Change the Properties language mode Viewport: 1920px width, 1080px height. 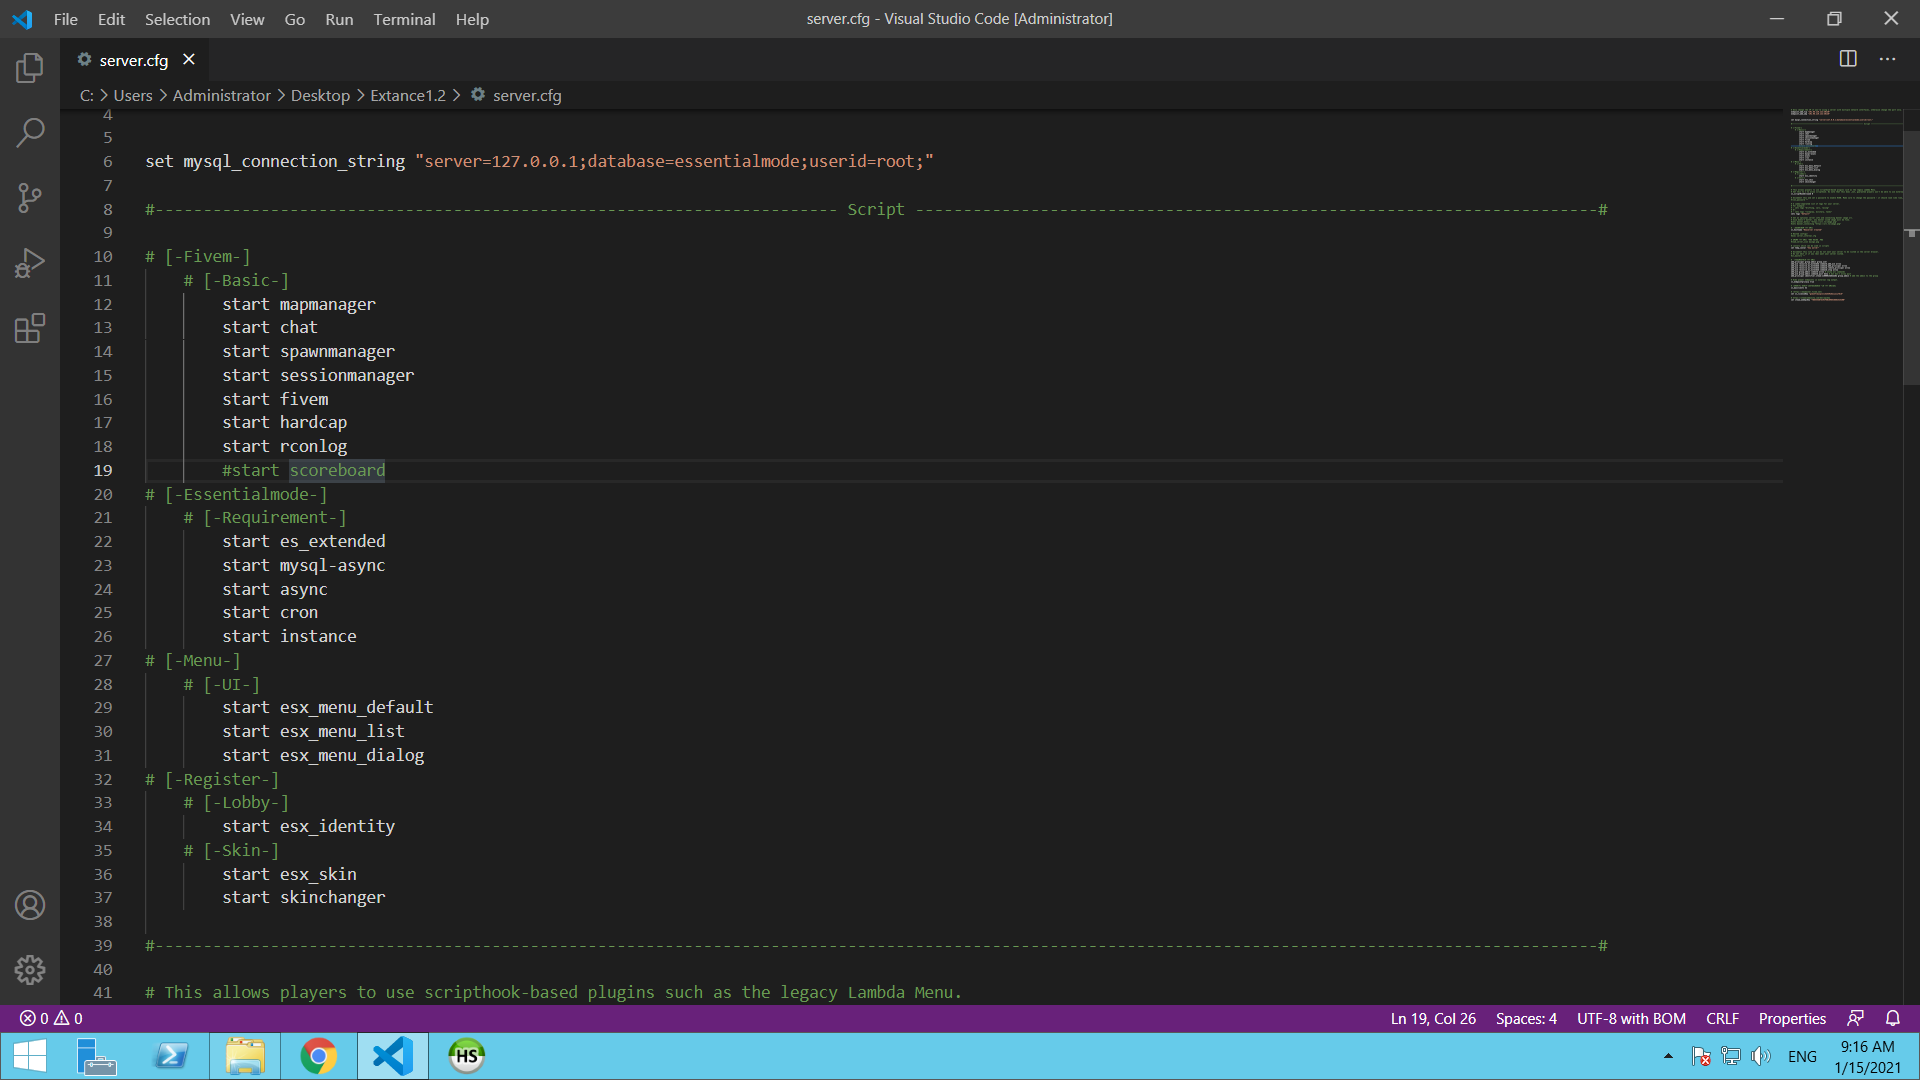click(x=1792, y=1018)
